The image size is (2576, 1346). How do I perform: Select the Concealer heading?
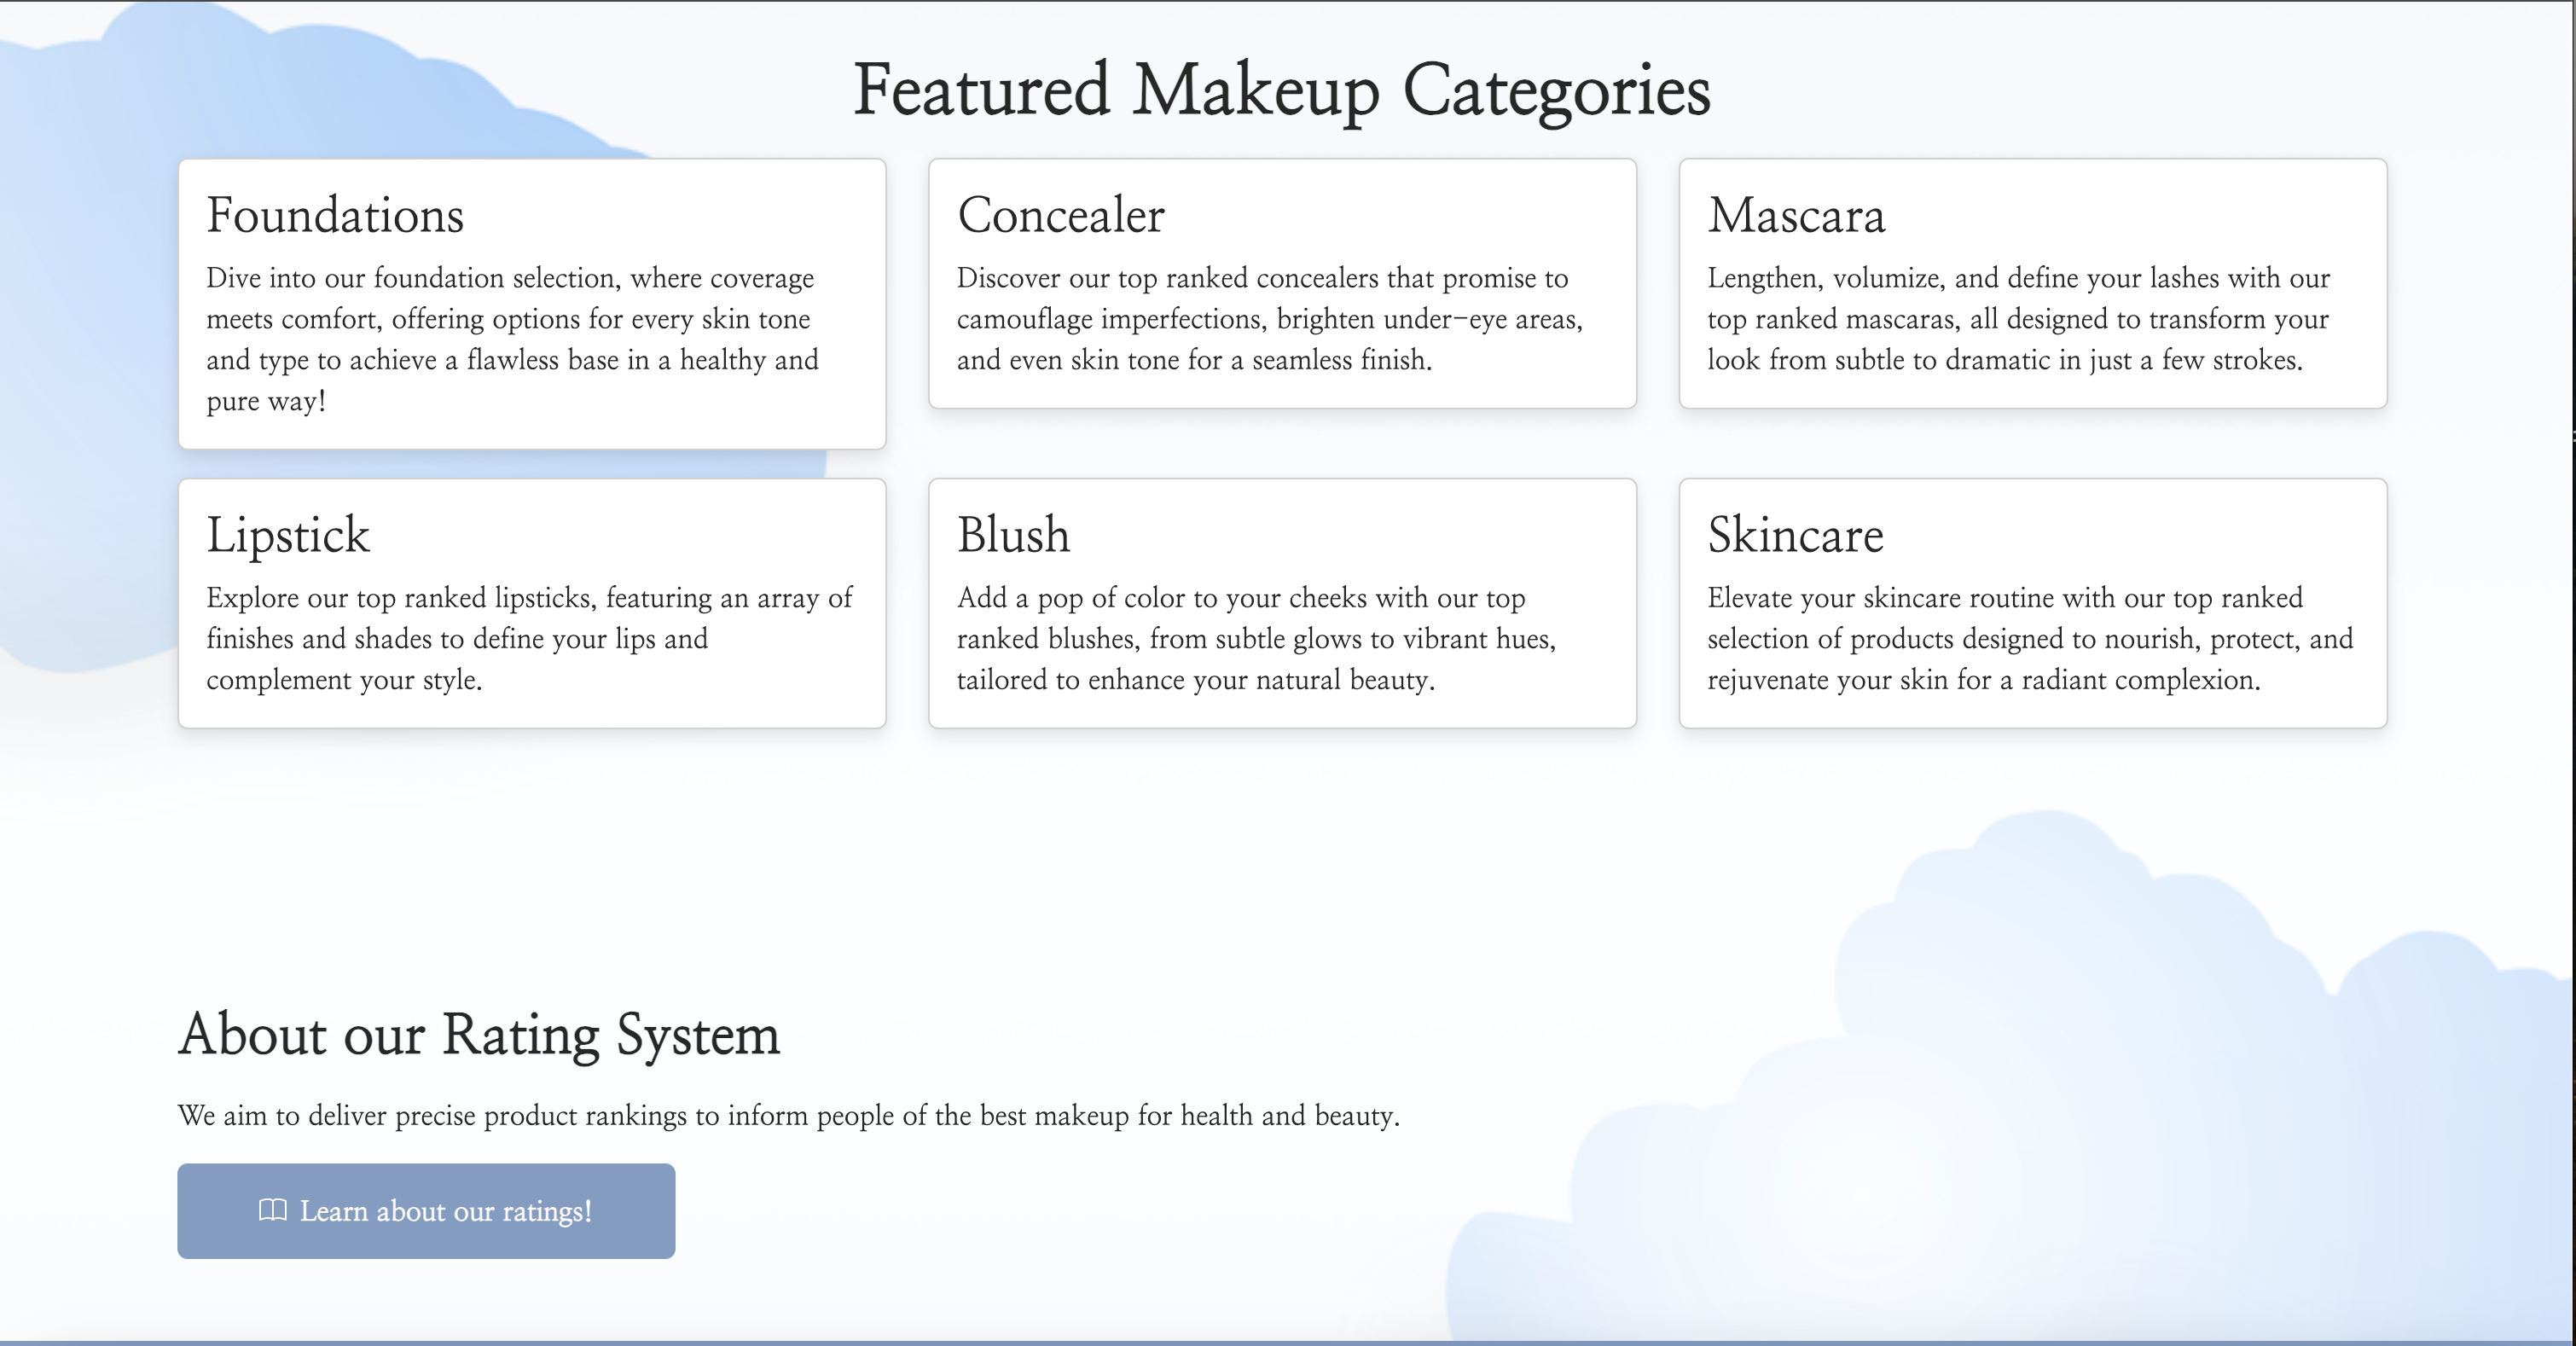(x=1061, y=214)
